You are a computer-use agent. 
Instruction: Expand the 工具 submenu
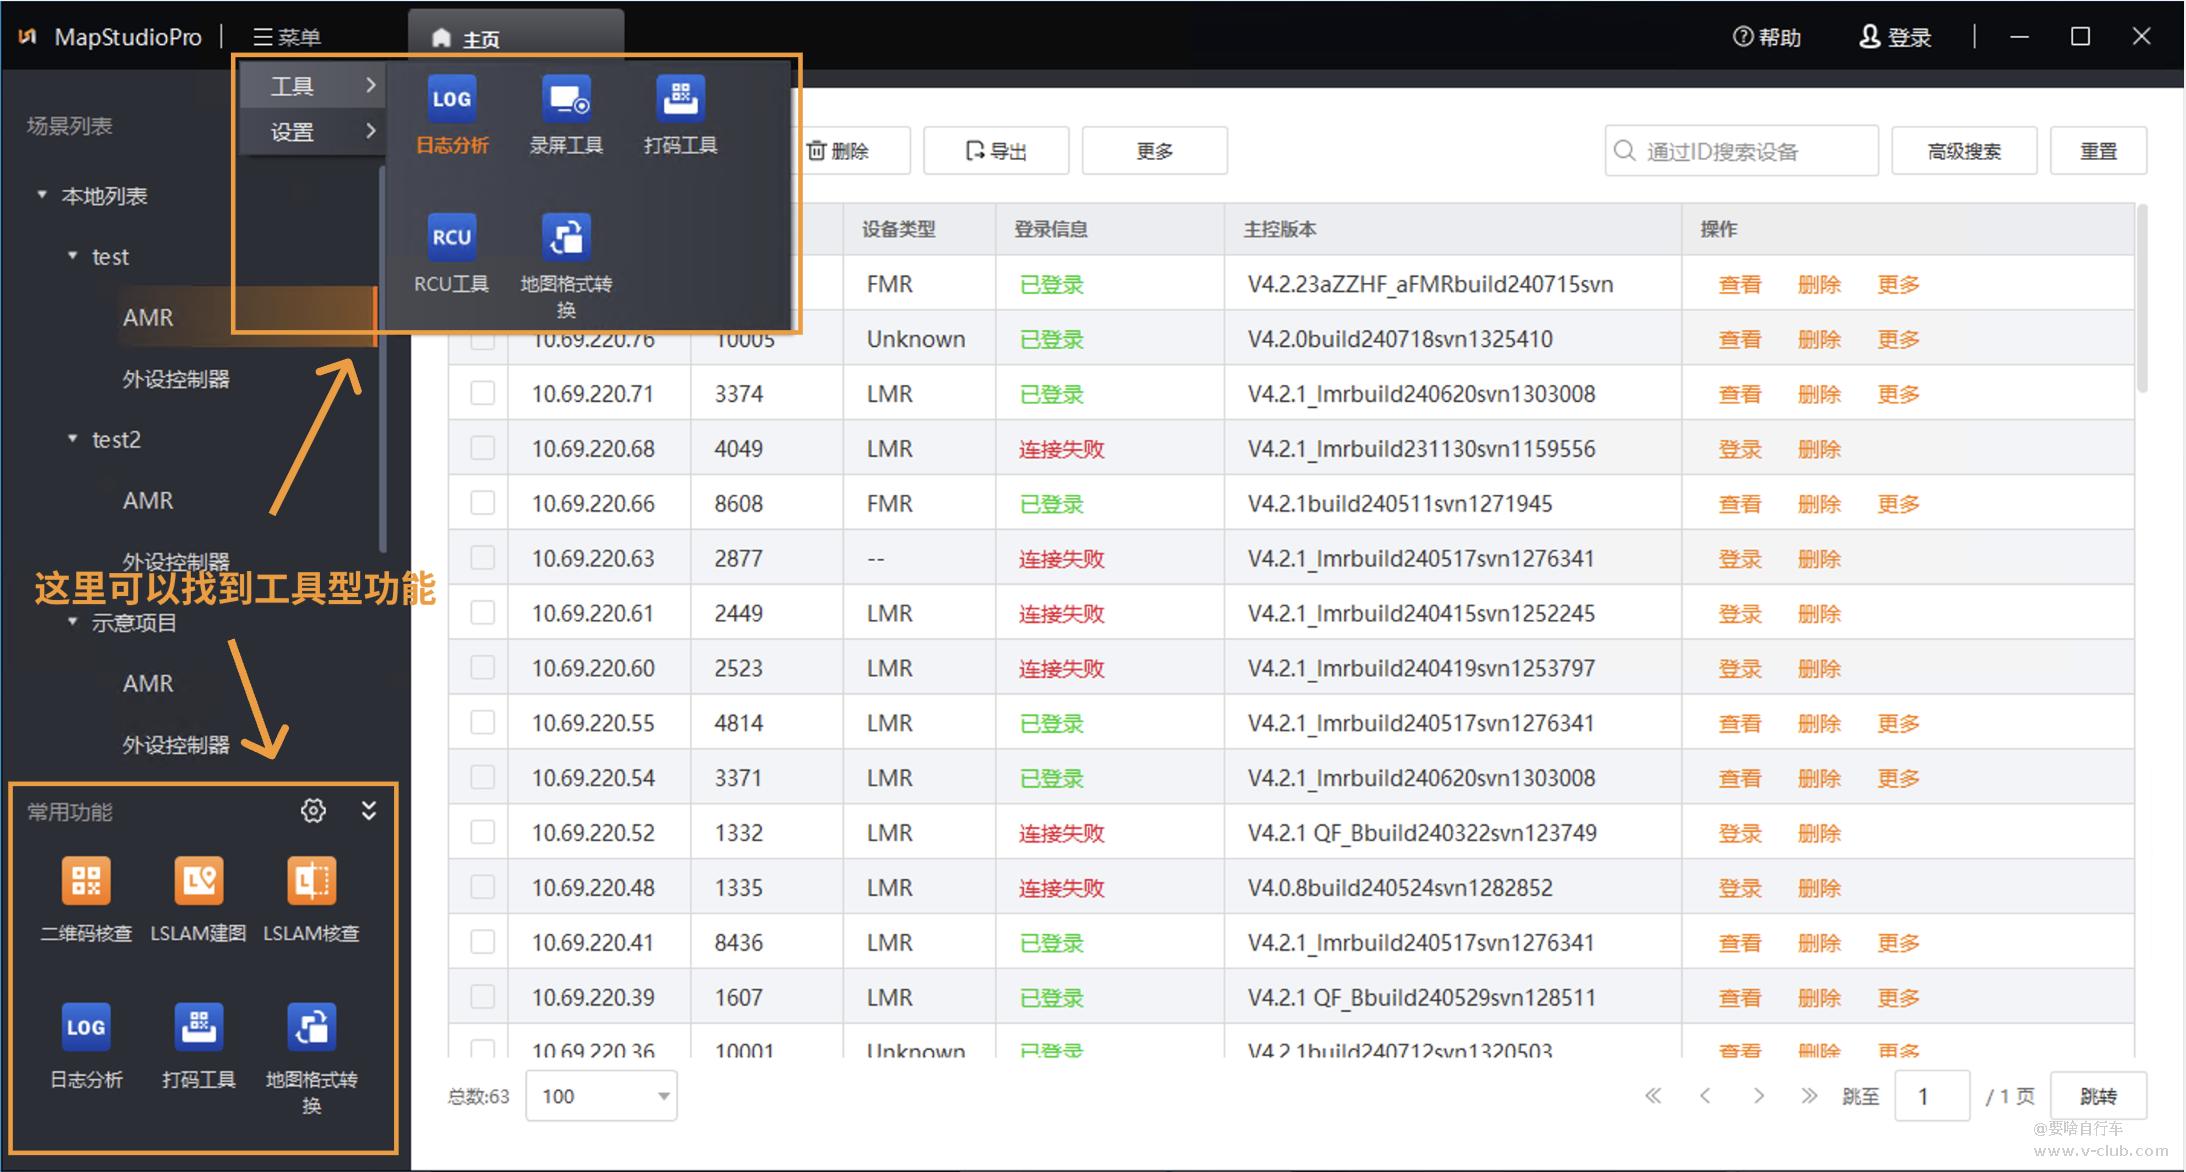pyautogui.click(x=314, y=86)
